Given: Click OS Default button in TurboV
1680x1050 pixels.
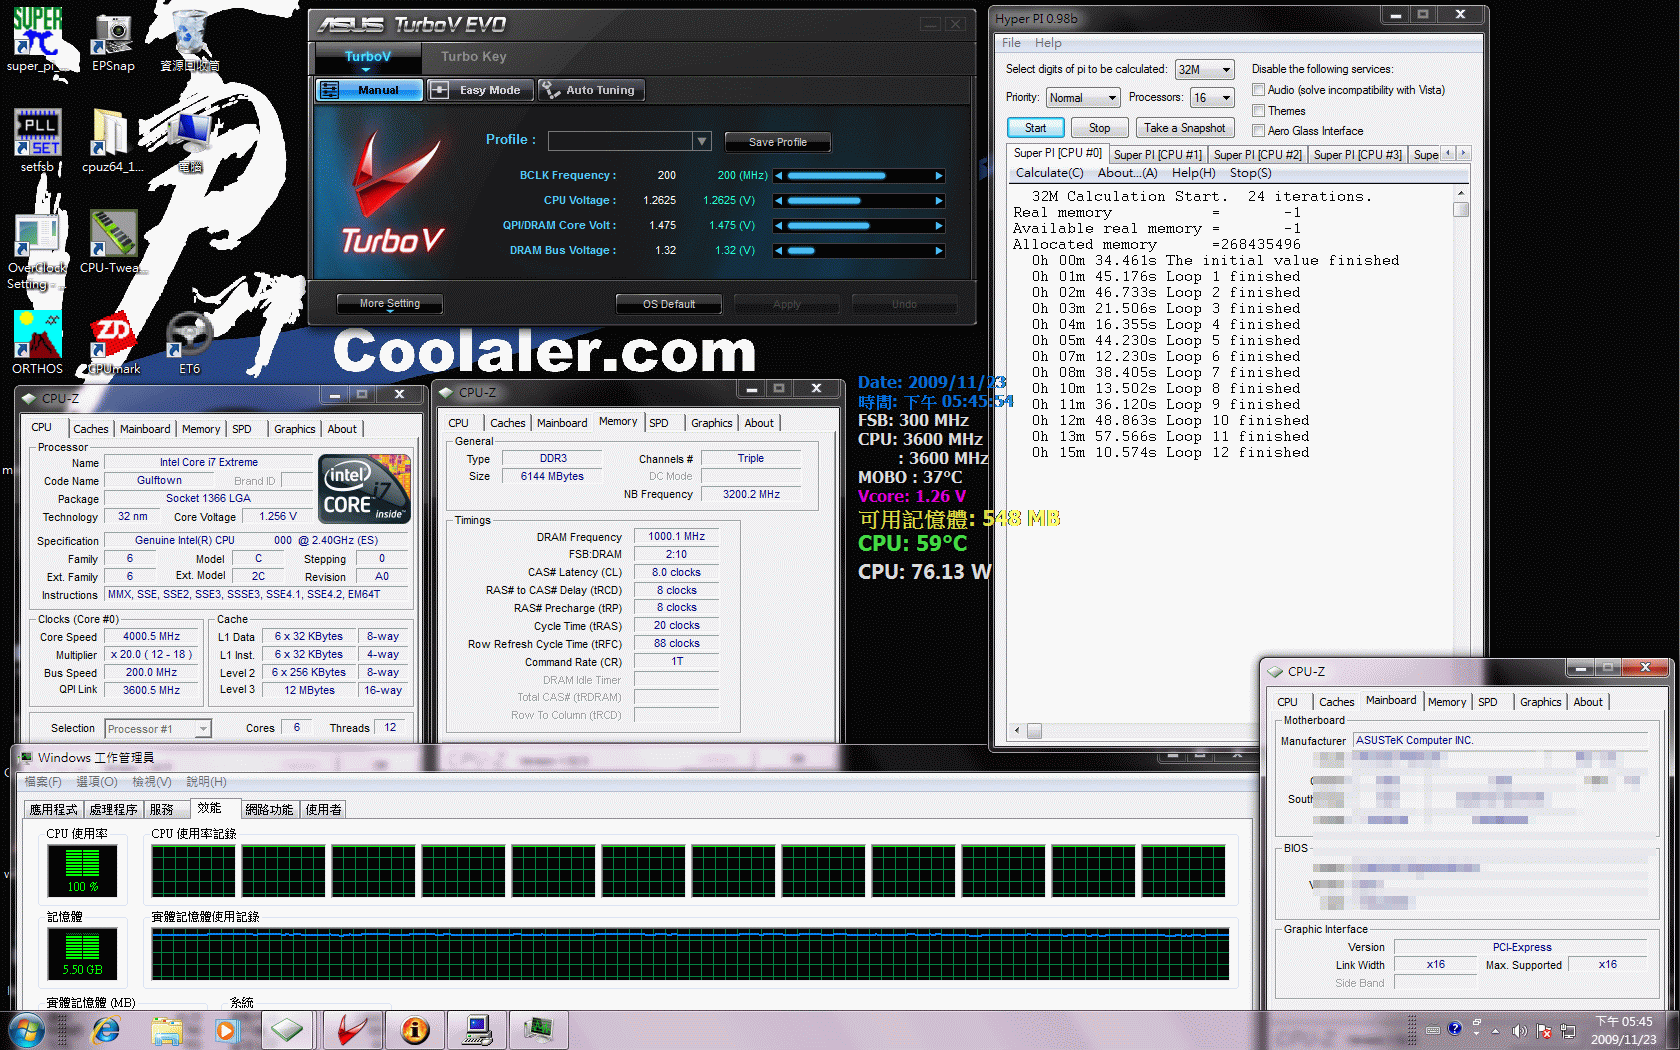Looking at the screenshot, I should pyautogui.click(x=669, y=304).
